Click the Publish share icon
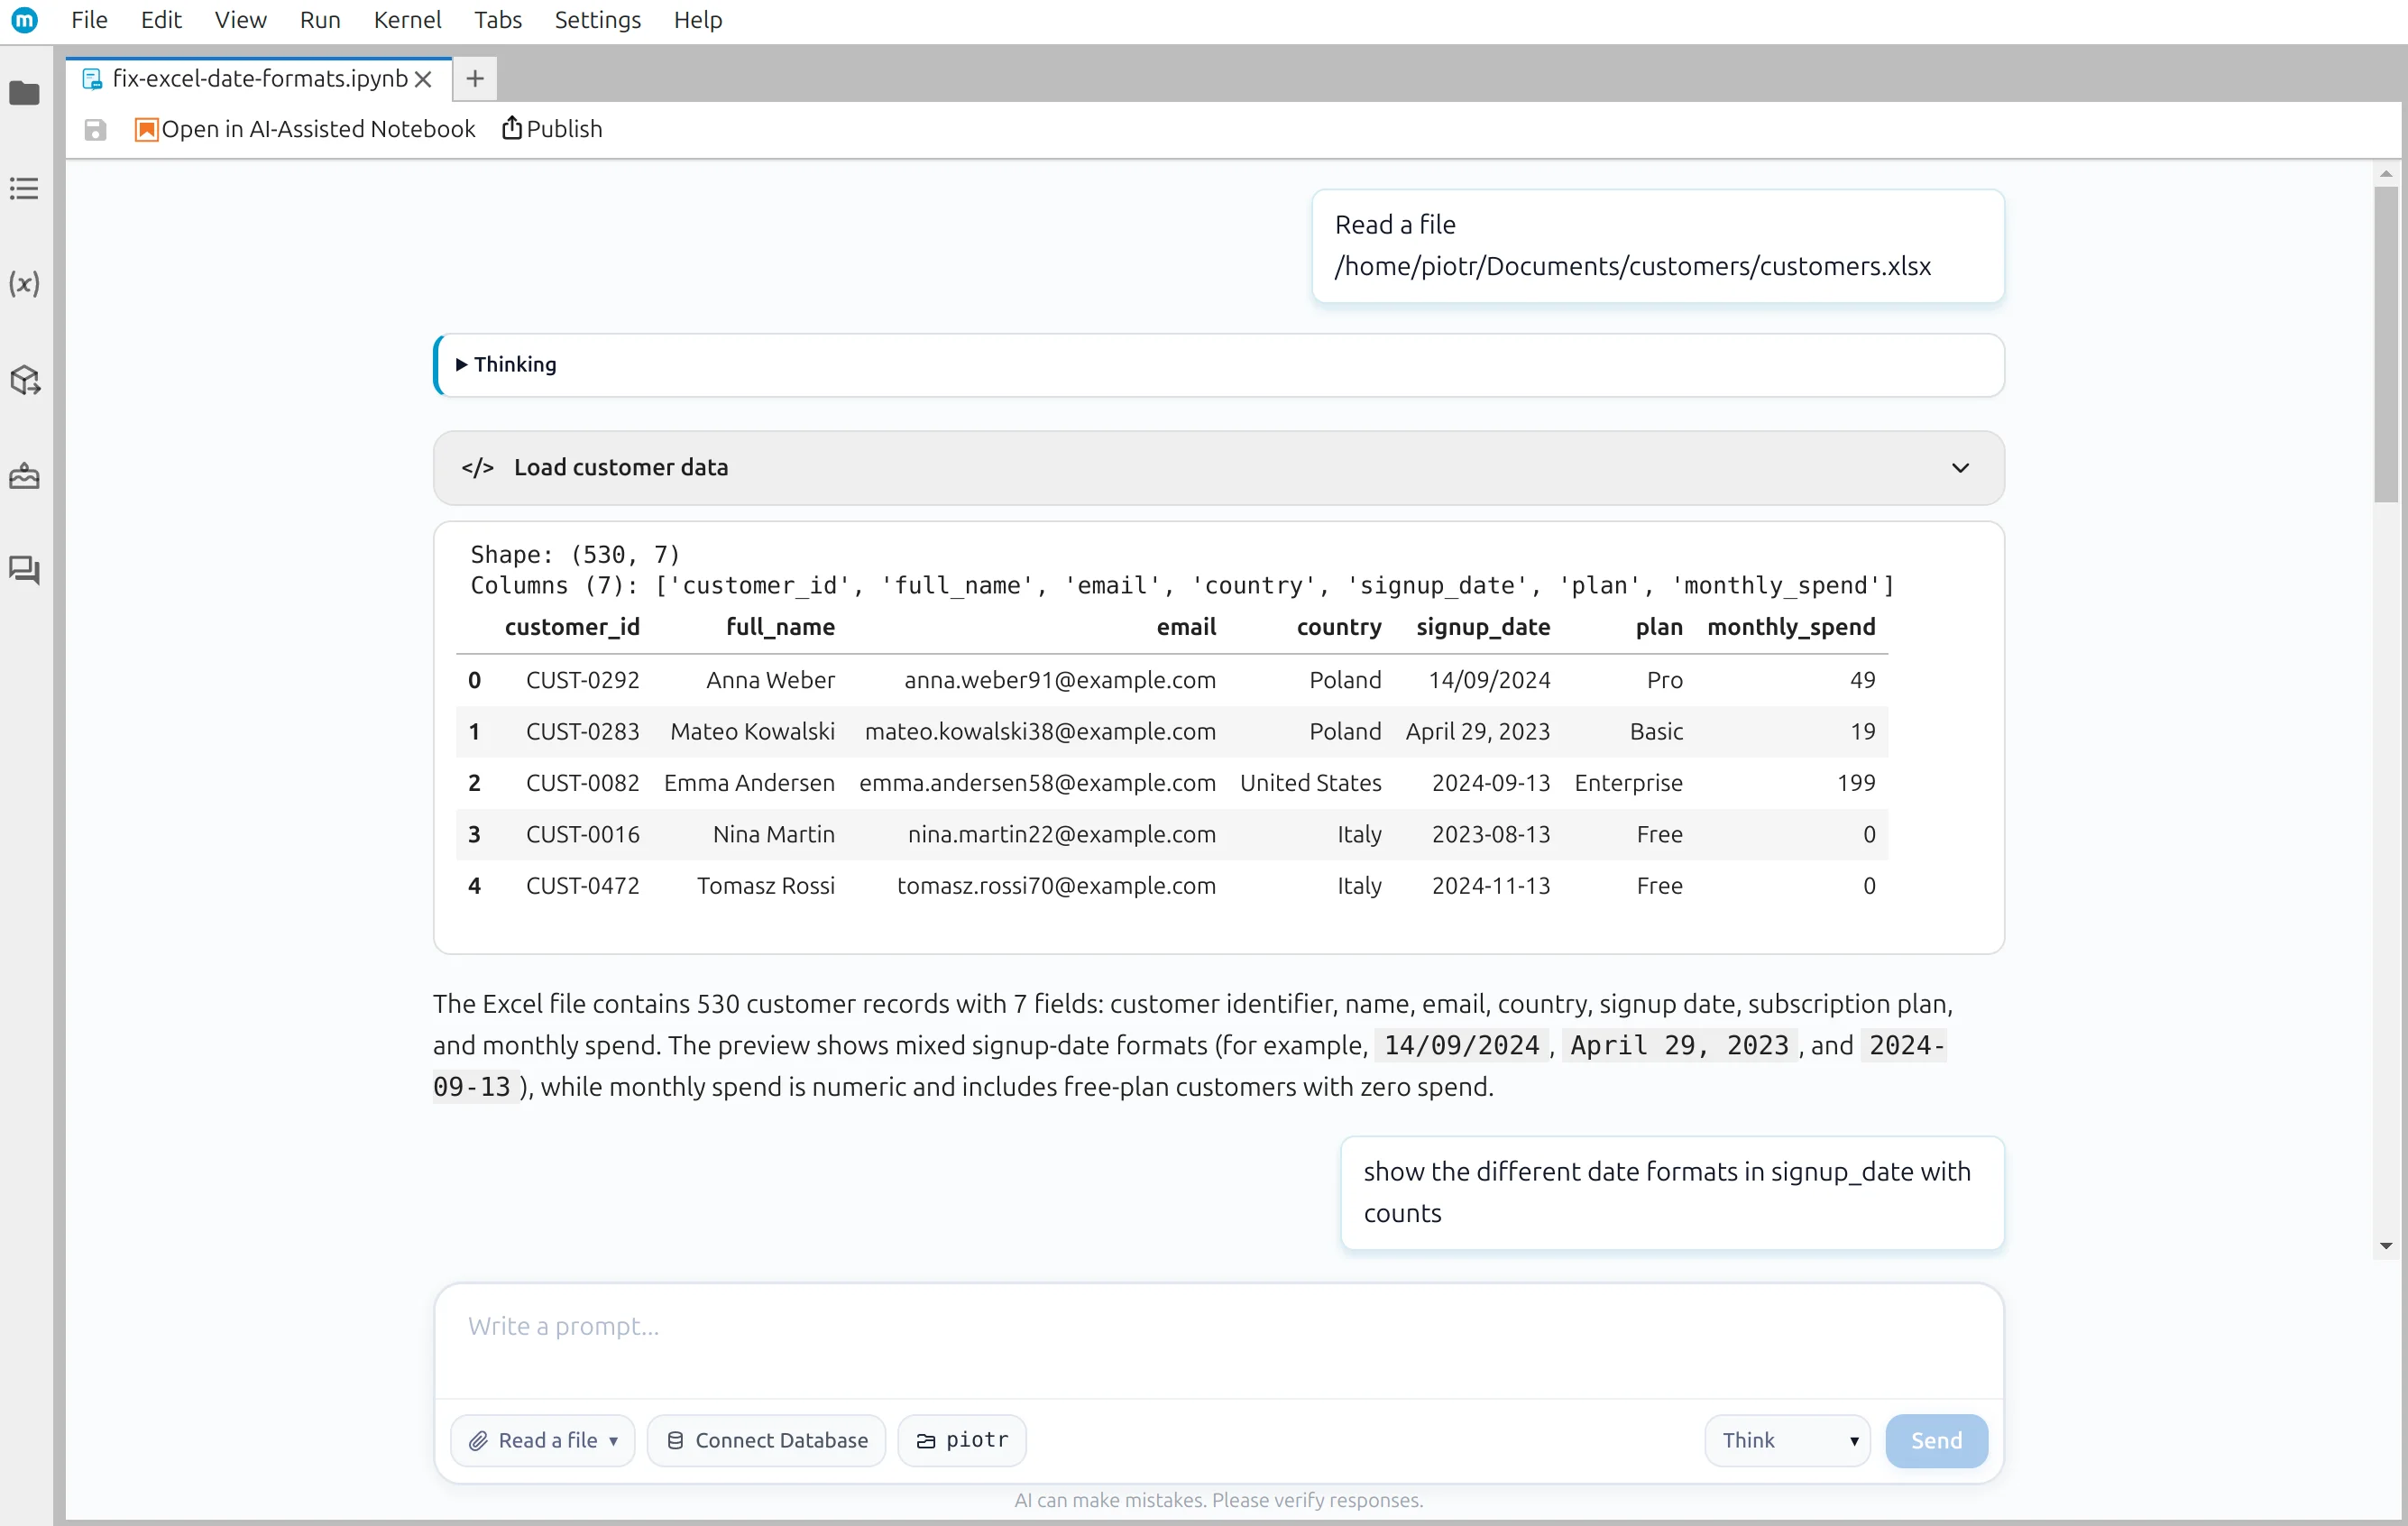The image size is (2408, 1526). 511,128
